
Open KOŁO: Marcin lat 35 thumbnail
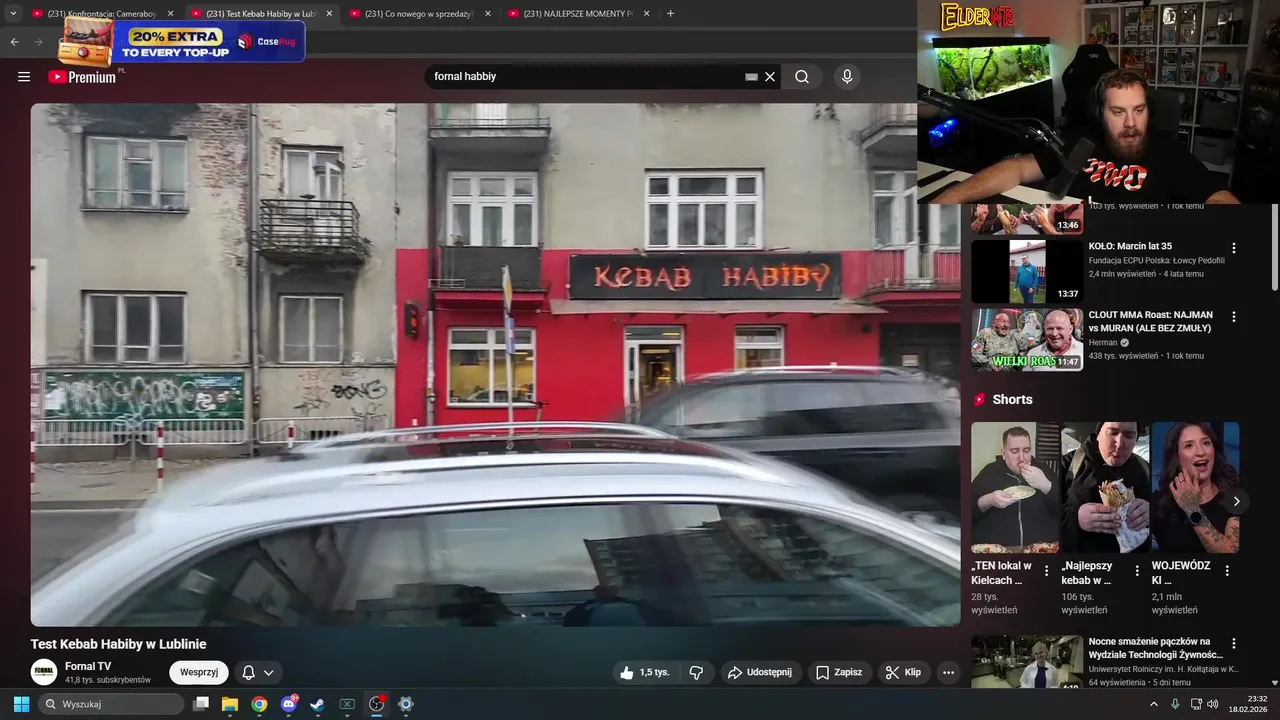(1027, 272)
